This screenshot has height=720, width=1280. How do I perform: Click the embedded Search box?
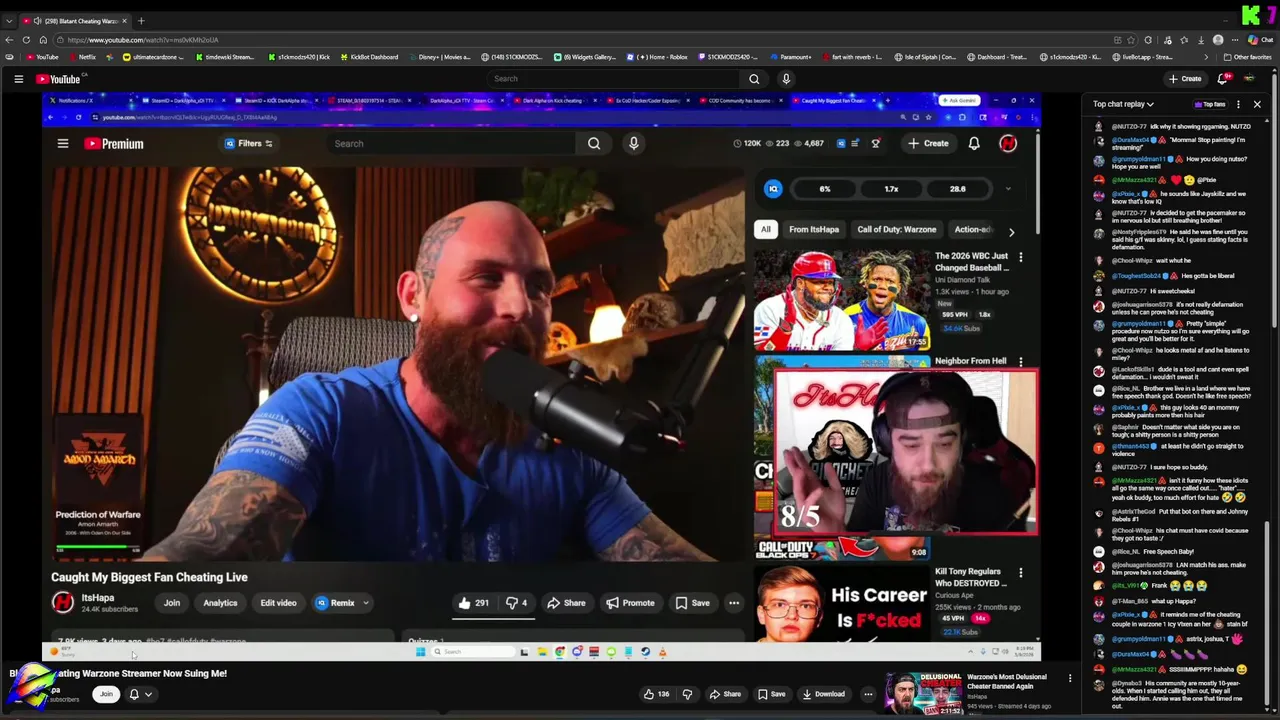click(x=450, y=143)
